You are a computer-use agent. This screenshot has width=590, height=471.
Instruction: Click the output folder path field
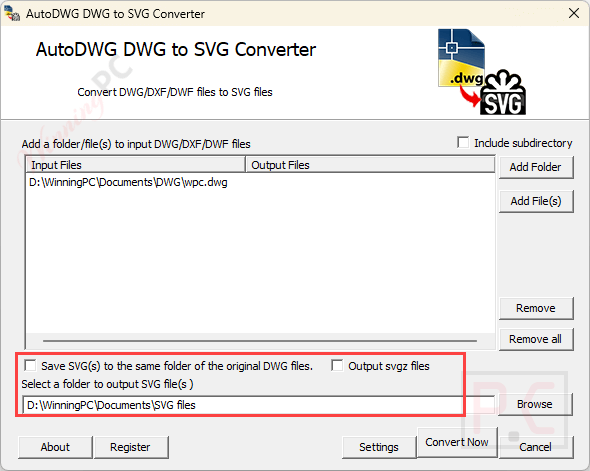[259, 405]
